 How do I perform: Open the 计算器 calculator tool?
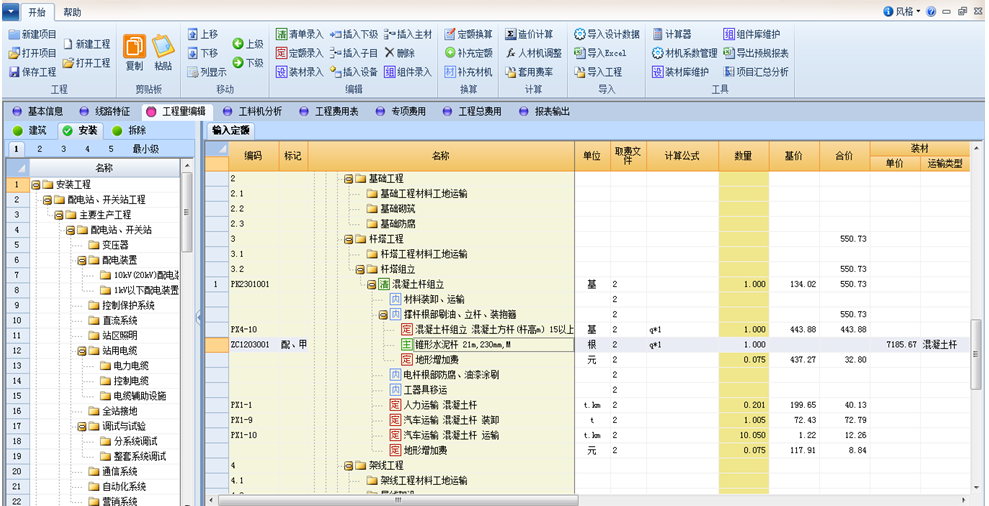coord(657,34)
